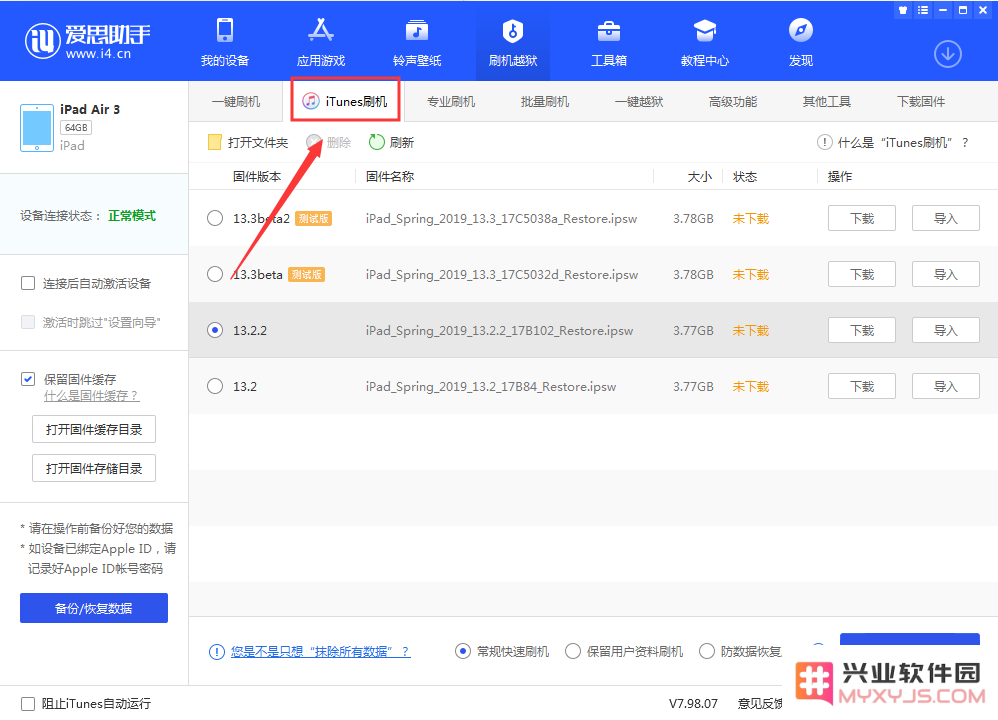
Task: Select firmware 13.3beta2 radio button
Action: tap(215, 218)
